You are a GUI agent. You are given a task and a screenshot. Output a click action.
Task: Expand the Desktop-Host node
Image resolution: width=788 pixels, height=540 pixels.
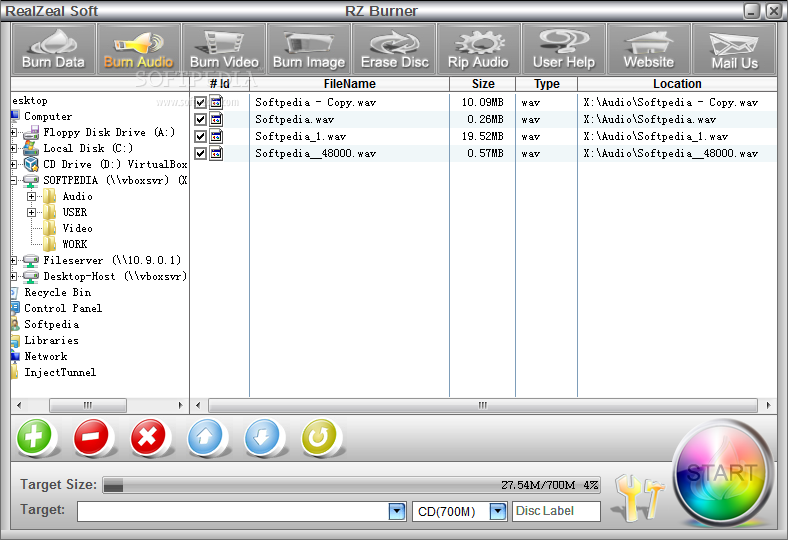(14, 276)
